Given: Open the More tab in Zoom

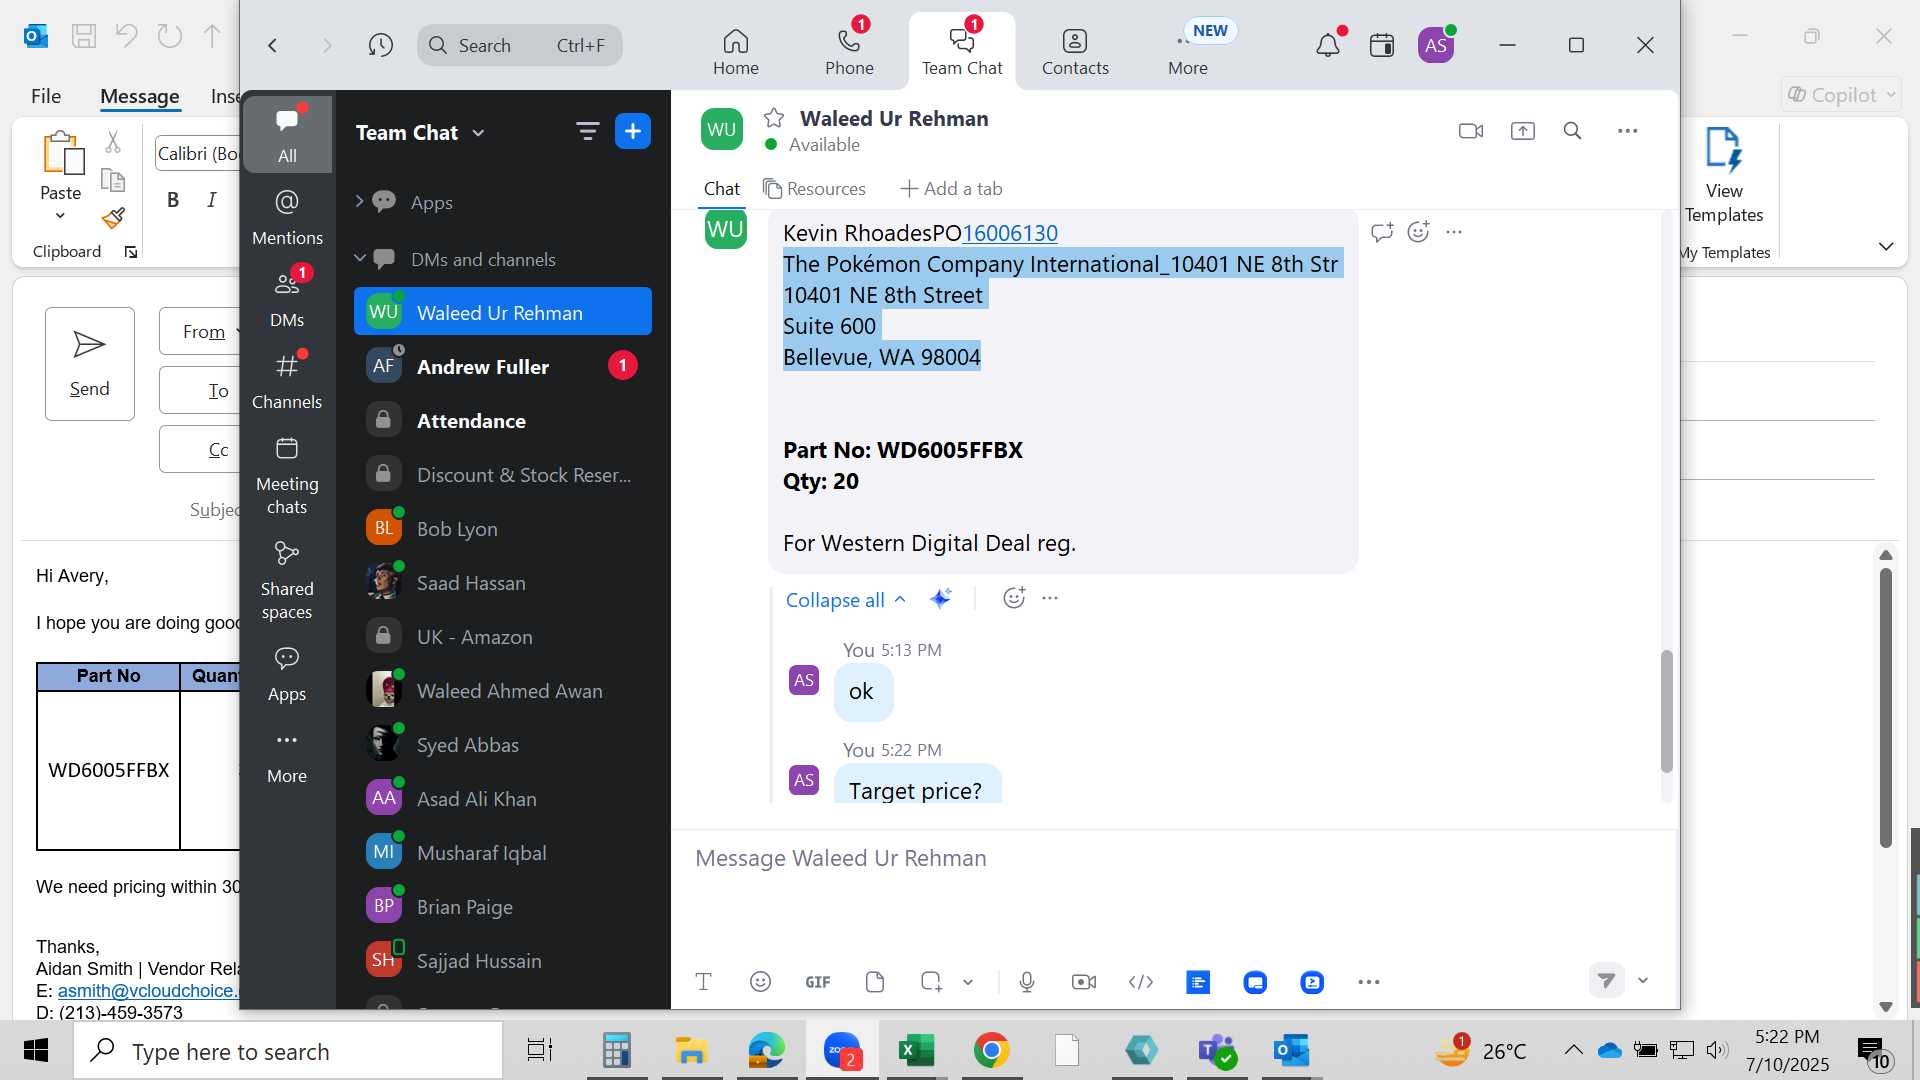Looking at the screenshot, I should click(1188, 51).
